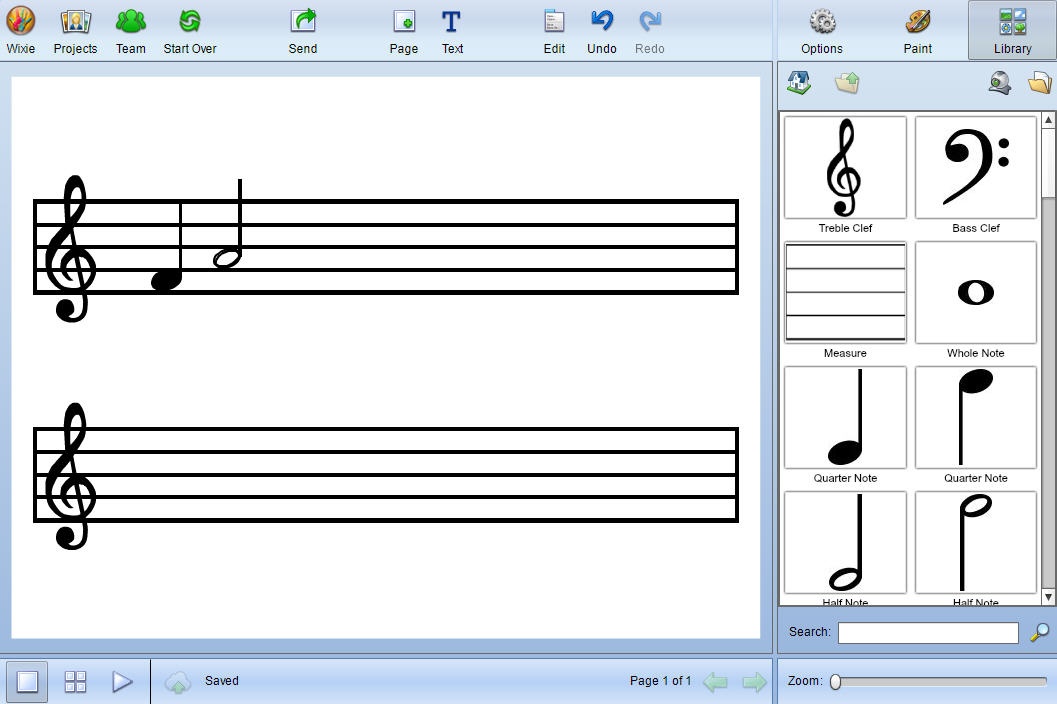Select the Treble Clef from the library
Image resolution: width=1057 pixels, height=704 pixels.
pos(845,167)
